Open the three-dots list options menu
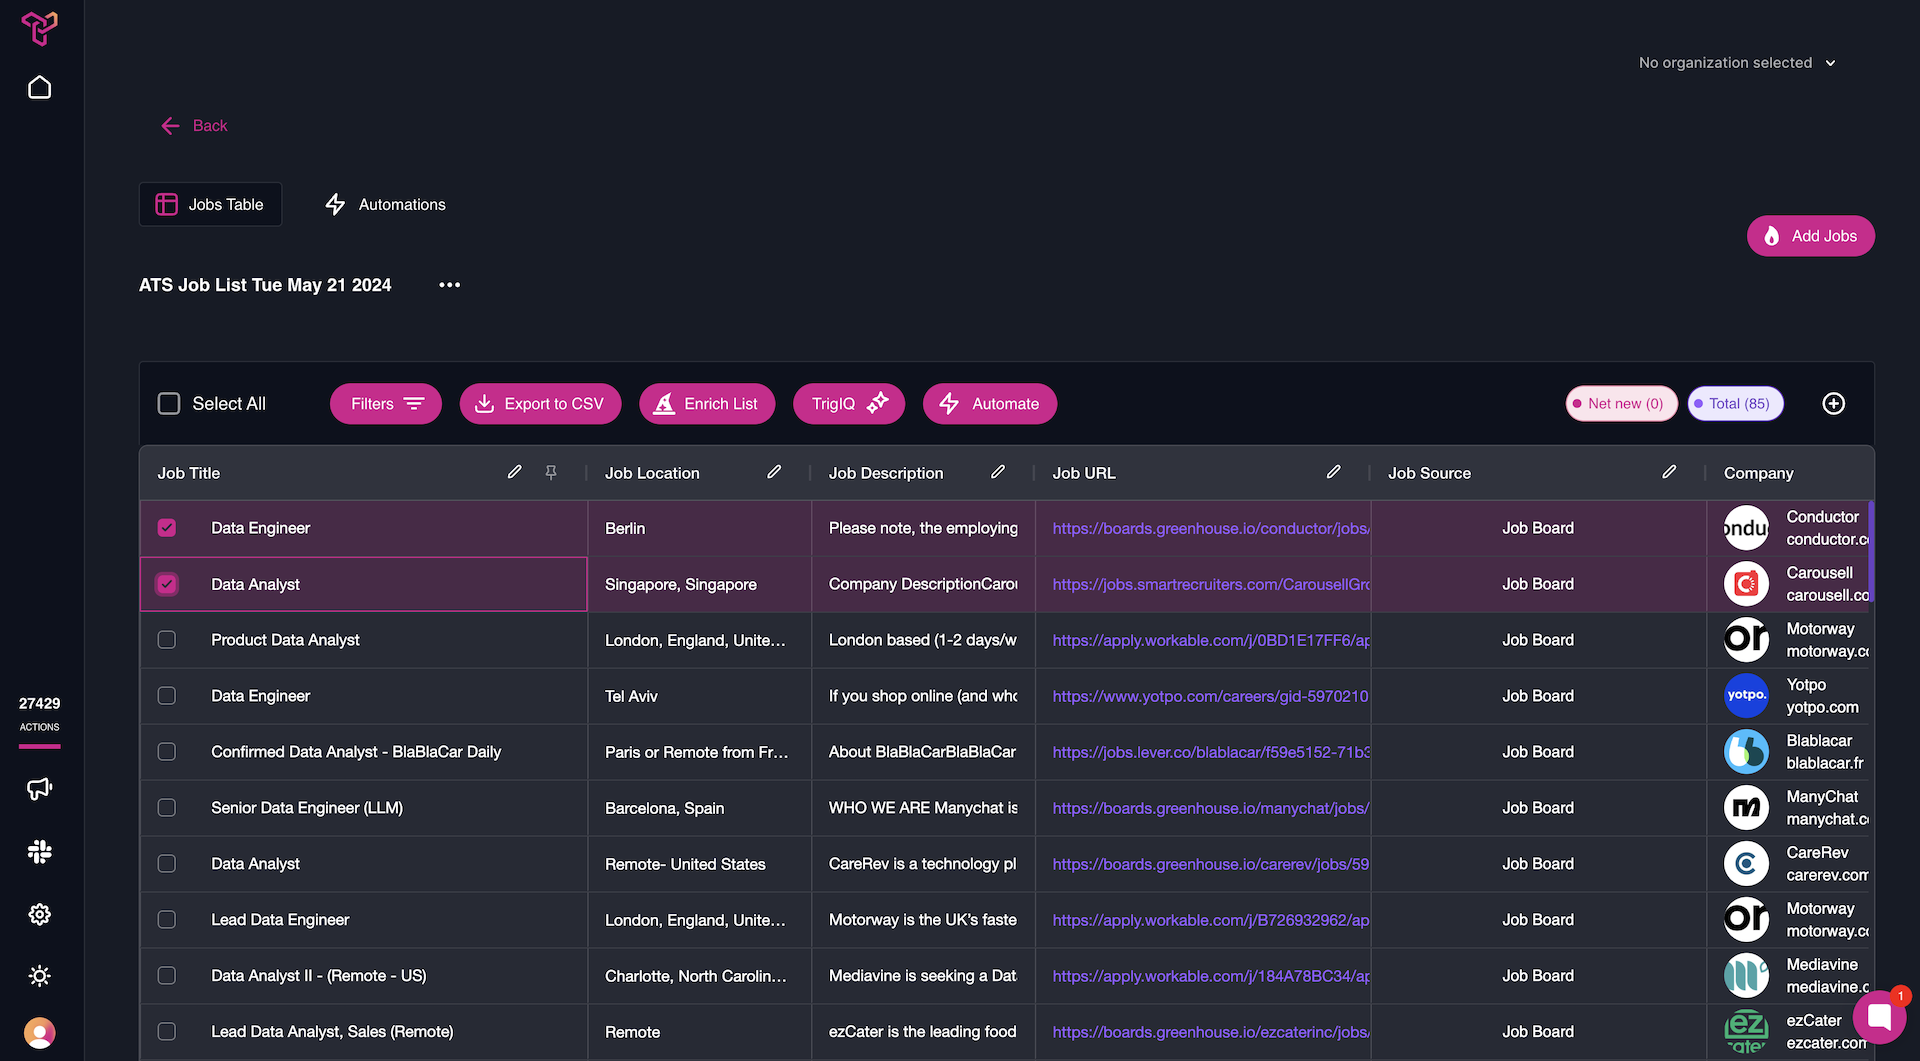The image size is (1920, 1061). click(x=450, y=285)
